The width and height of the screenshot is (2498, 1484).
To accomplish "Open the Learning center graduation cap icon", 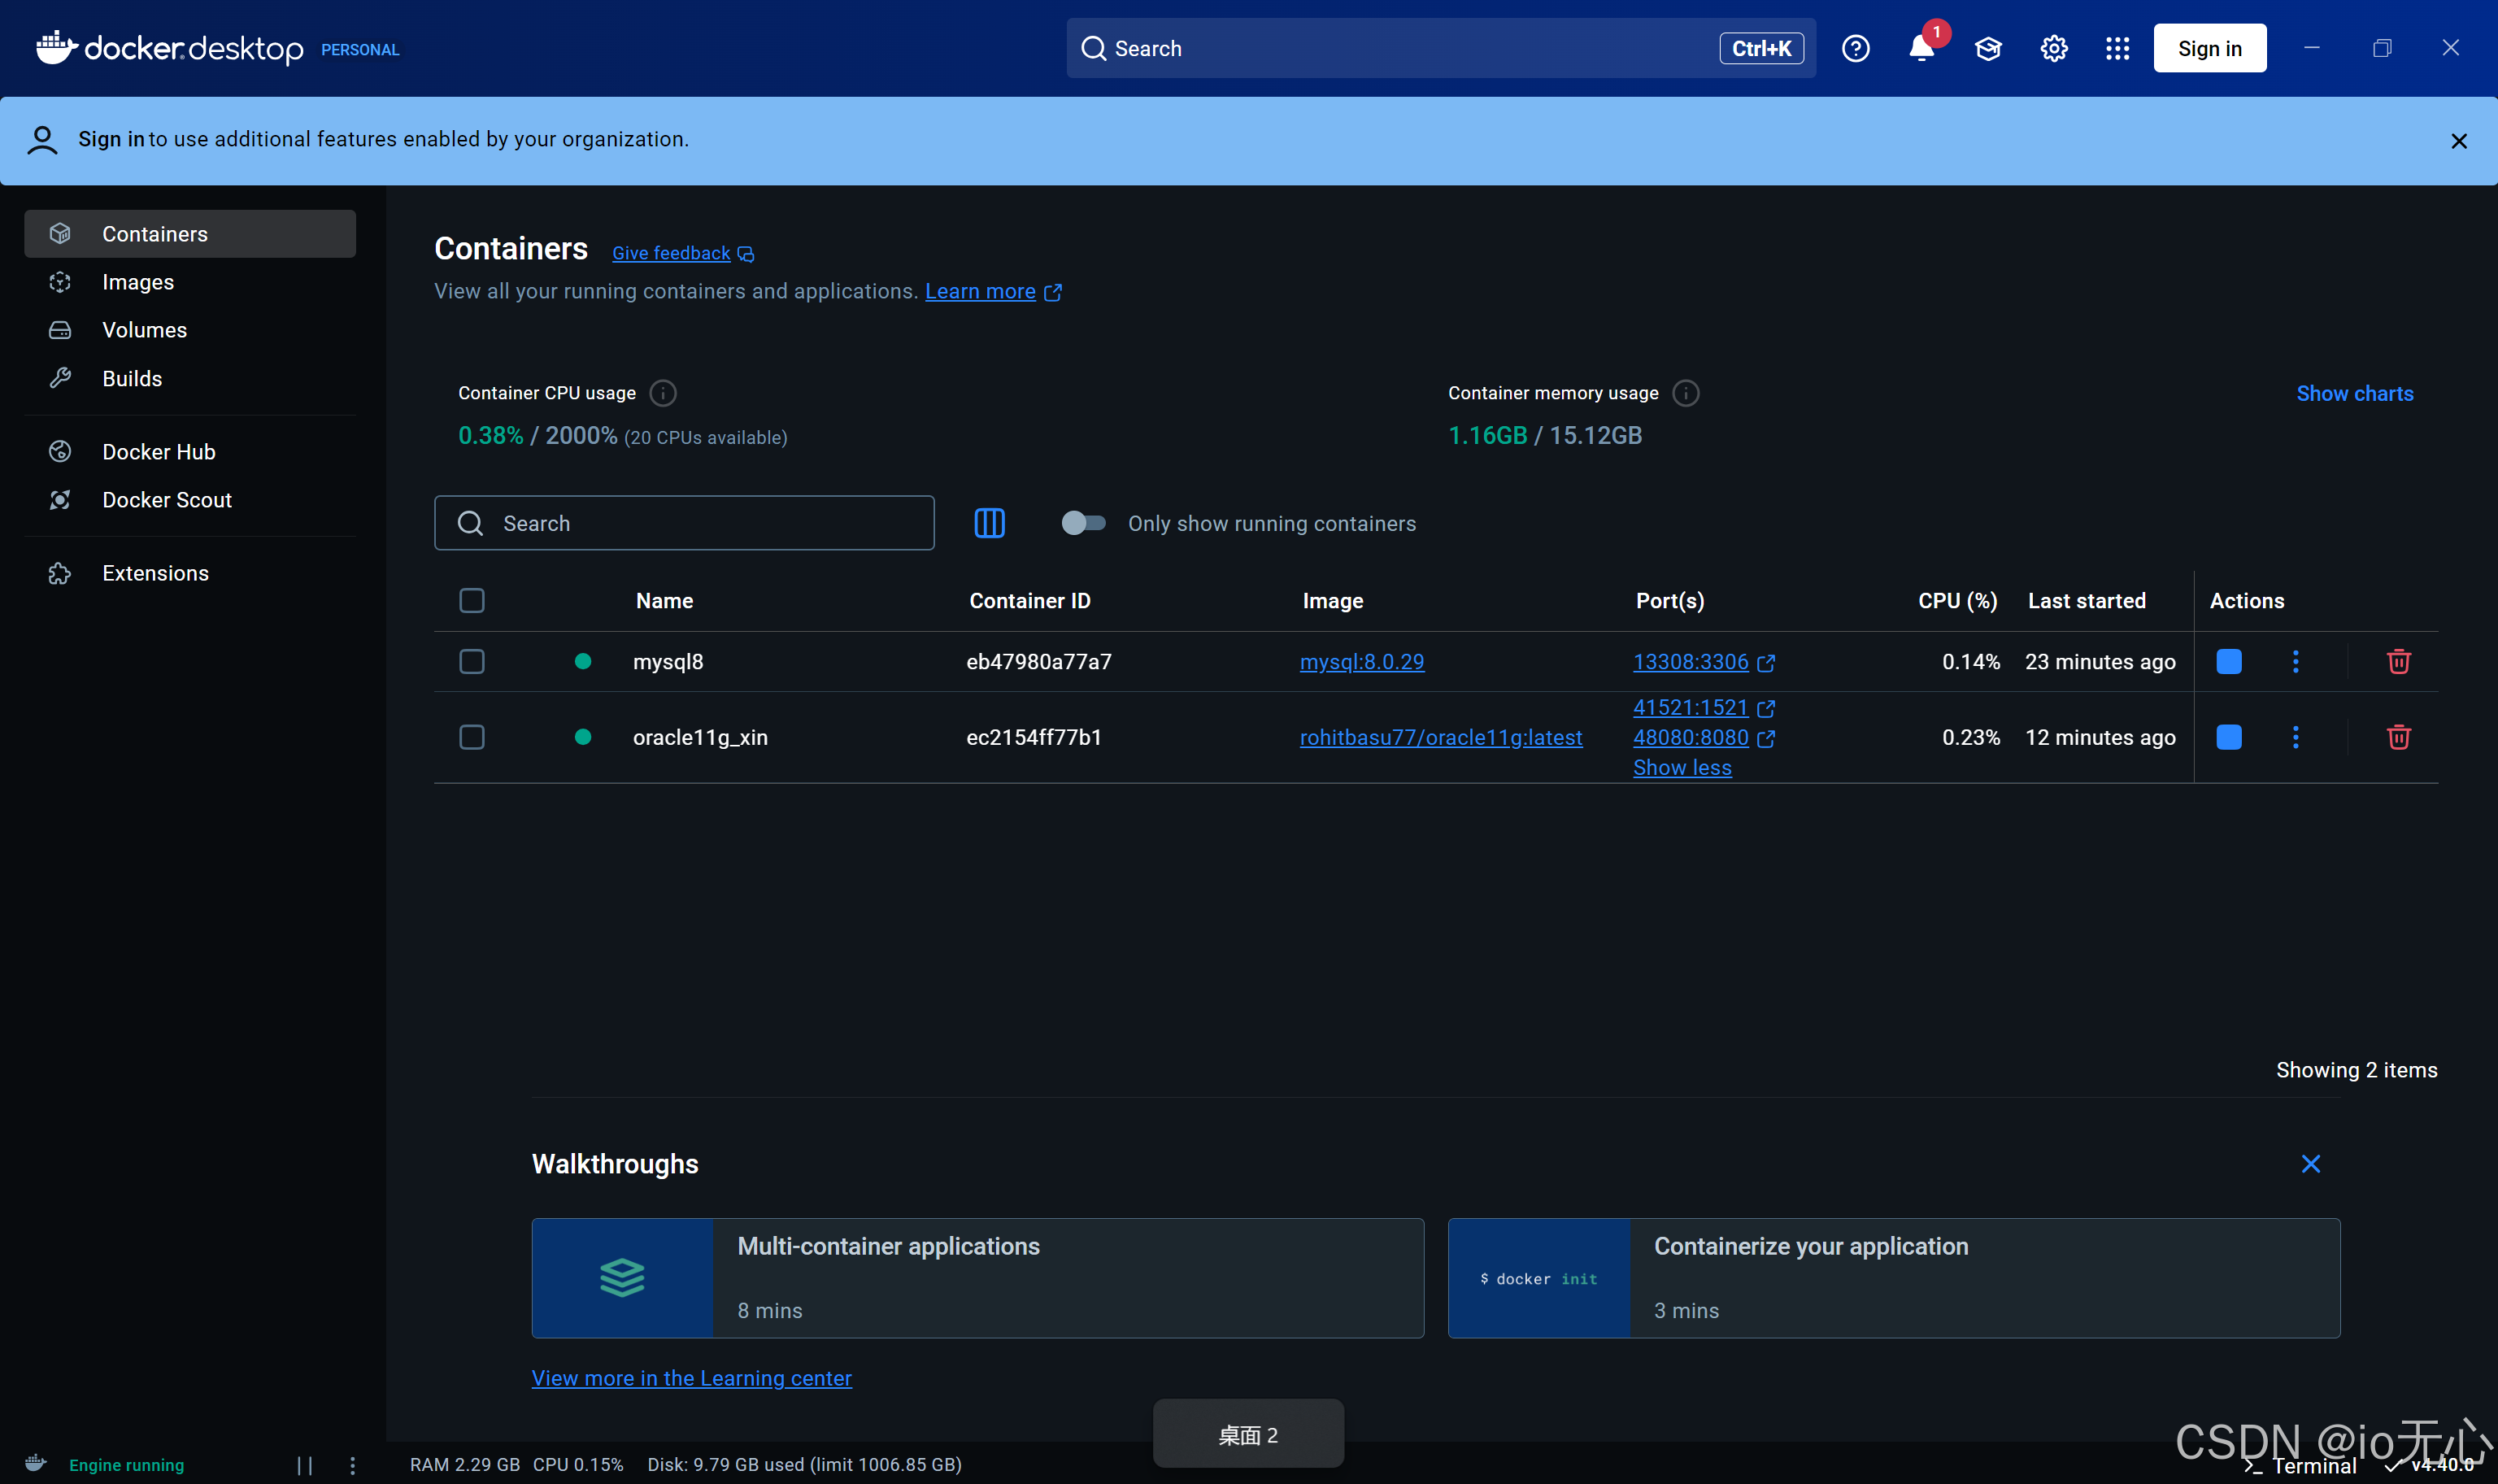I will pos(1987,48).
